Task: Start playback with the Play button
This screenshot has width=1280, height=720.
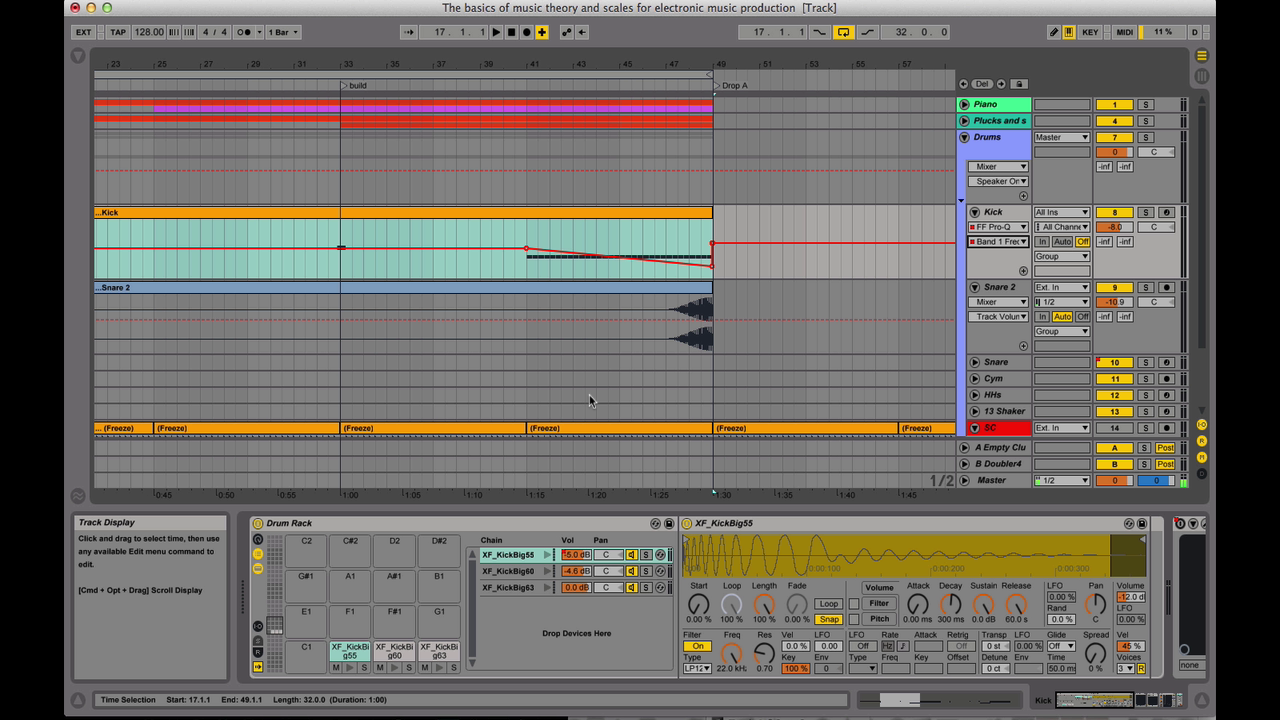Action: pyautogui.click(x=497, y=32)
